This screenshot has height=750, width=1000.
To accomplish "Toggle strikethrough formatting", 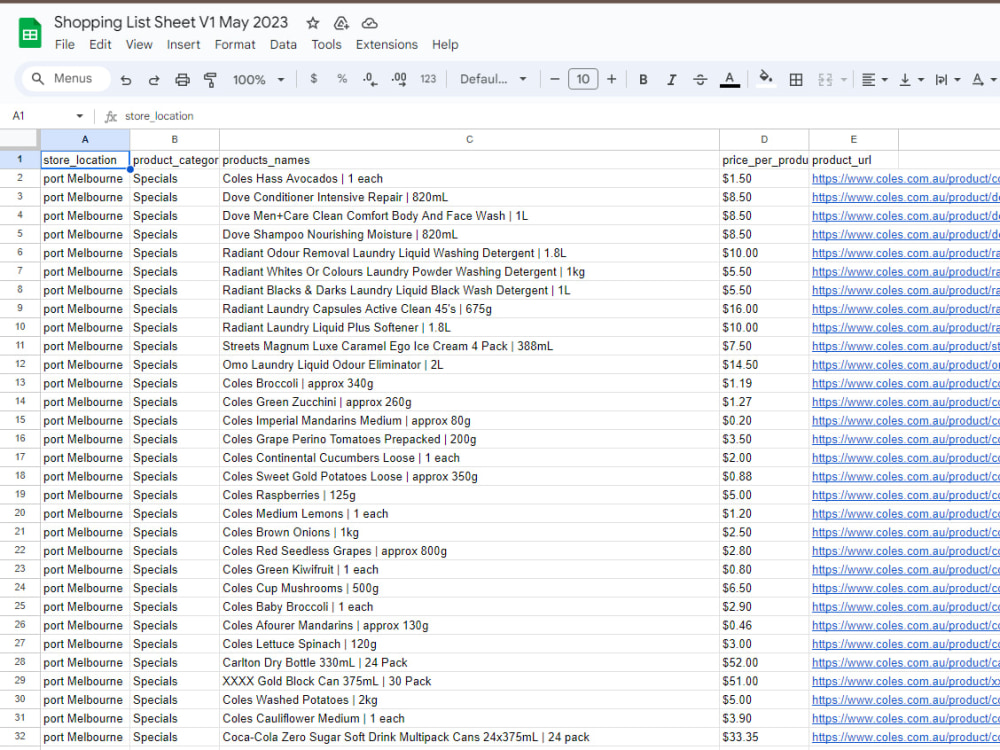I will tap(700, 79).
